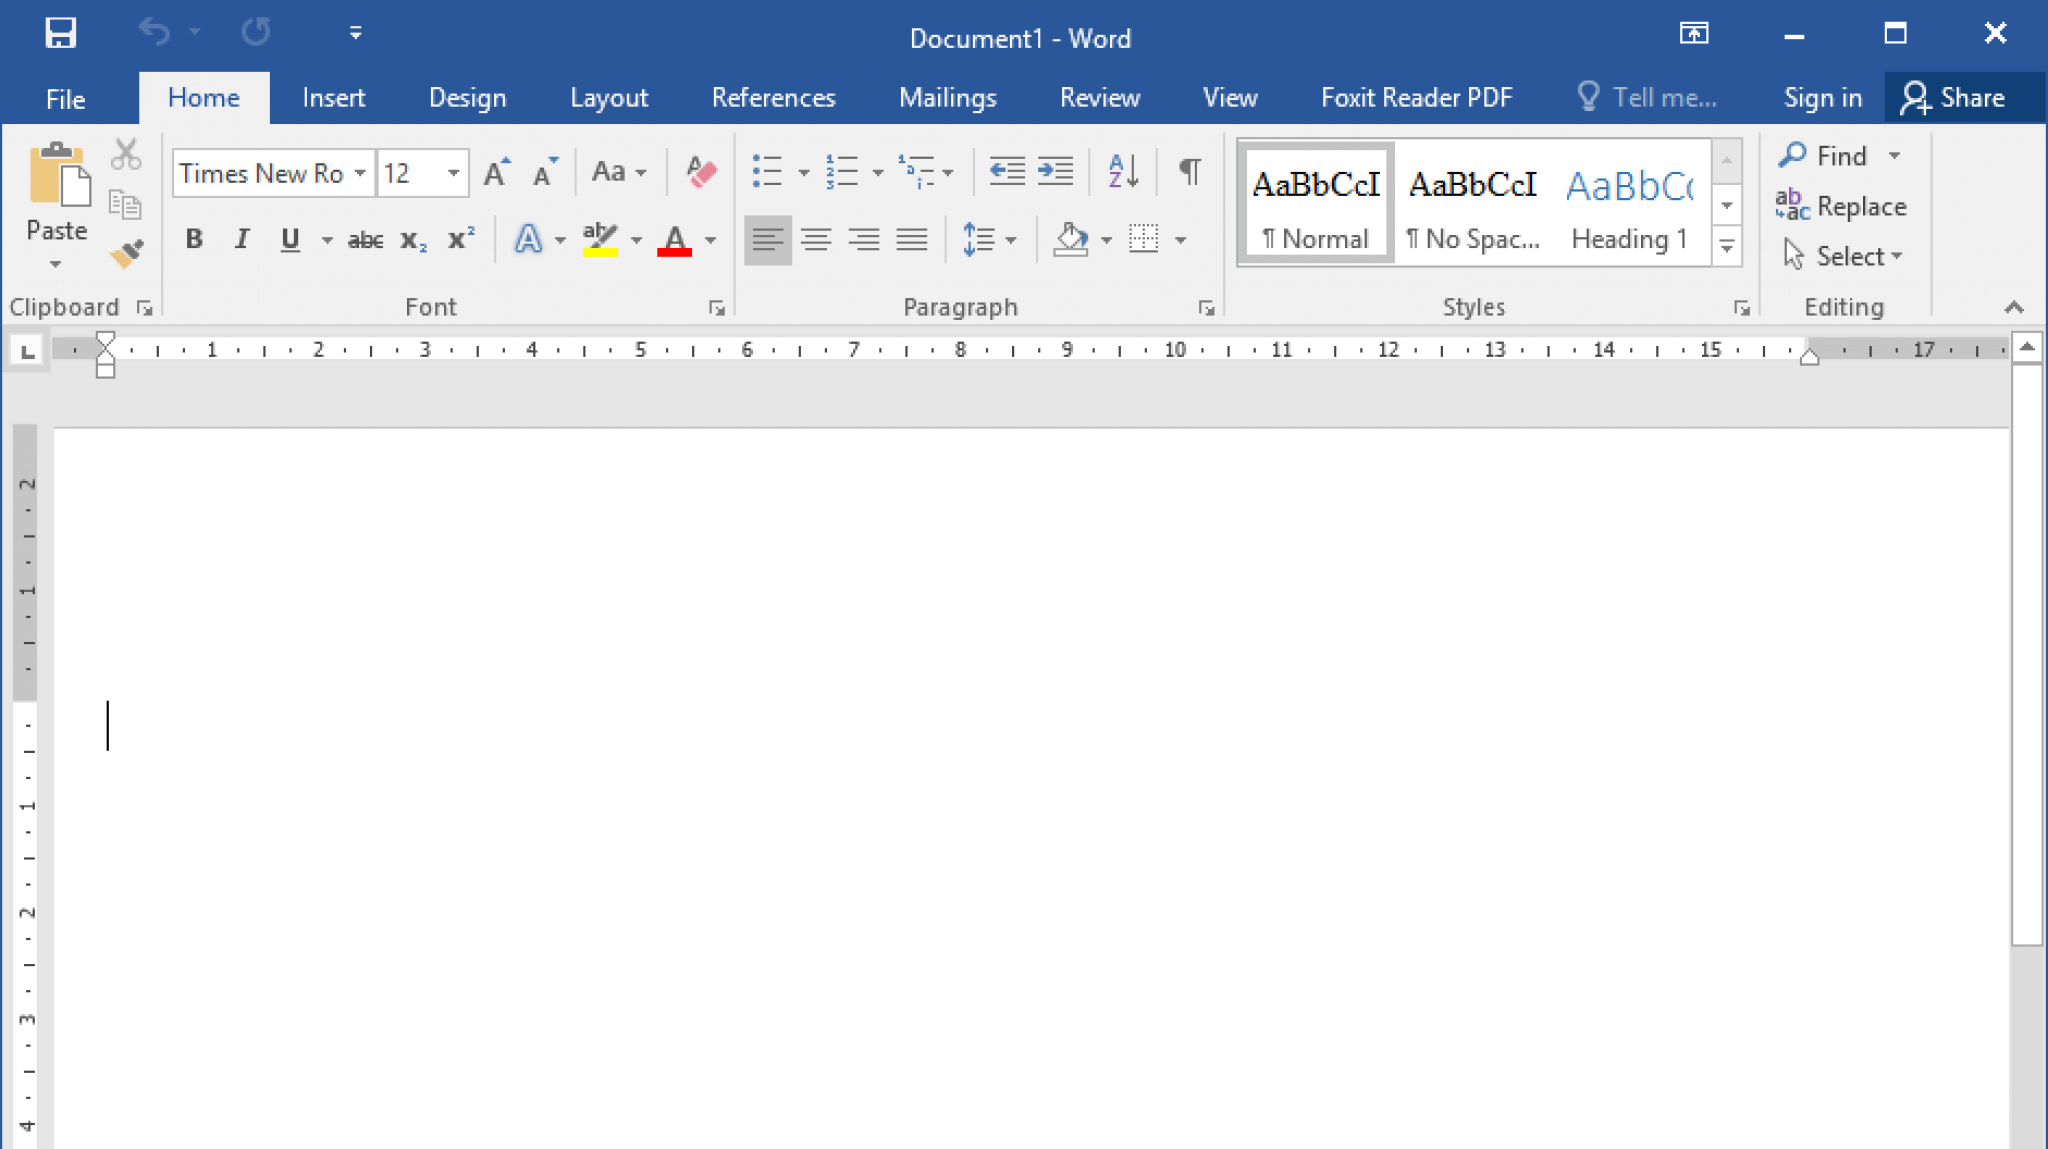The height and width of the screenshot is (1149, 2048).
Task: Select the Increase Indent icon
Action: click(1055, 170)
